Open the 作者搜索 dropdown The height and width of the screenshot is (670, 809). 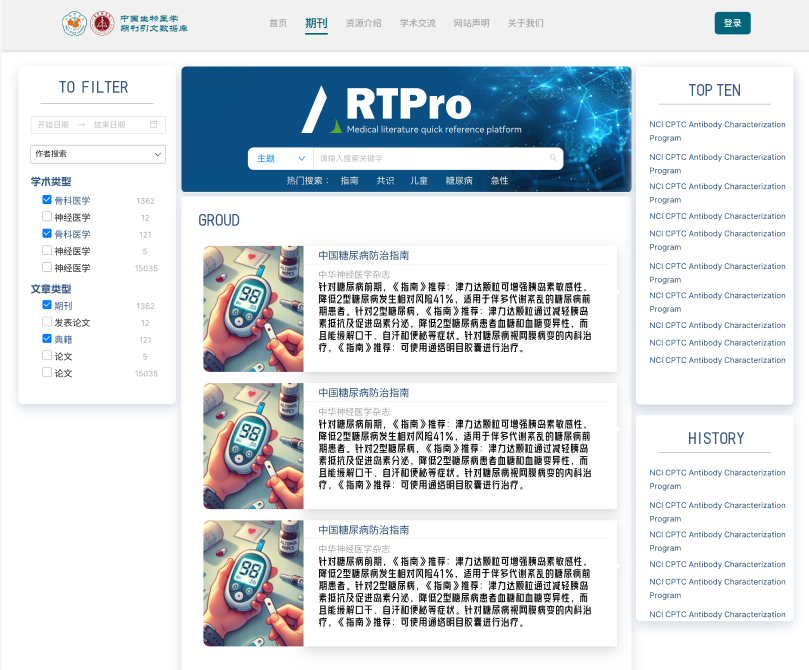coord(98,154)
